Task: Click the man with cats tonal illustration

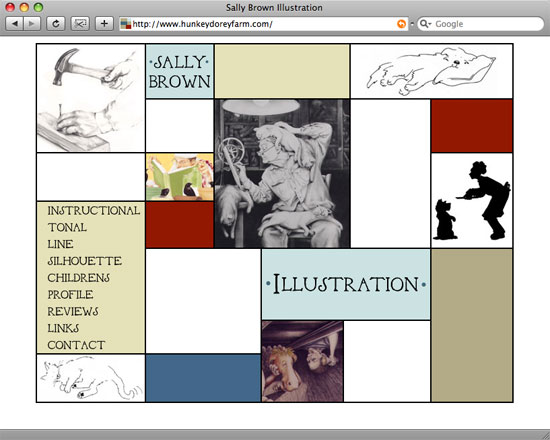Action: coord(282,174)
